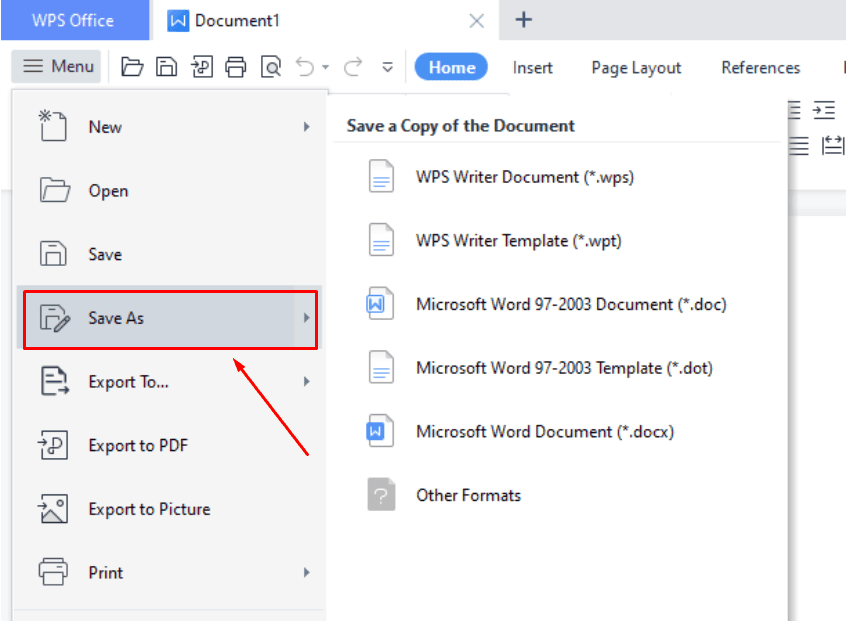Save as Microsoft Word Document (*.docx)
848x621 pixels.
click(557, 432)
